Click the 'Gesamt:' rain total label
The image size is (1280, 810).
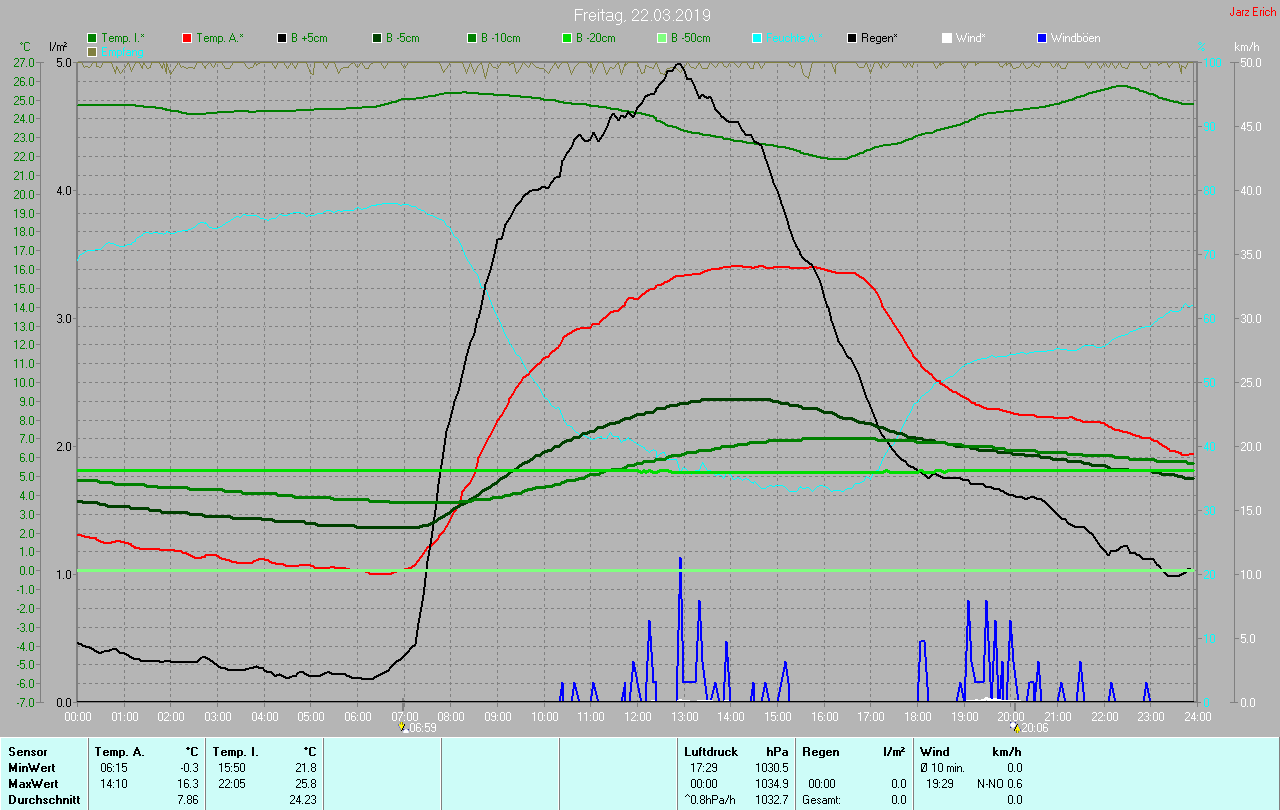pyautogui.click(x=822, y=800)
